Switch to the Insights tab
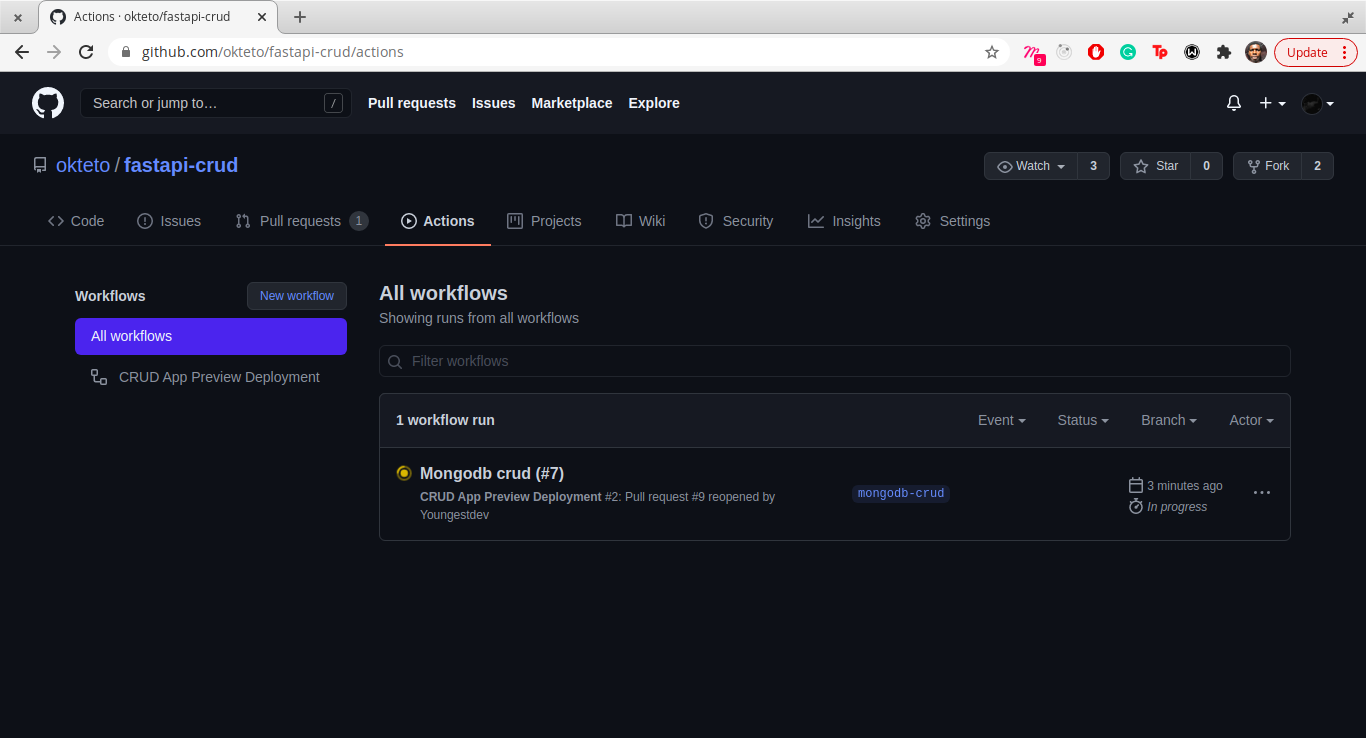 845,221
